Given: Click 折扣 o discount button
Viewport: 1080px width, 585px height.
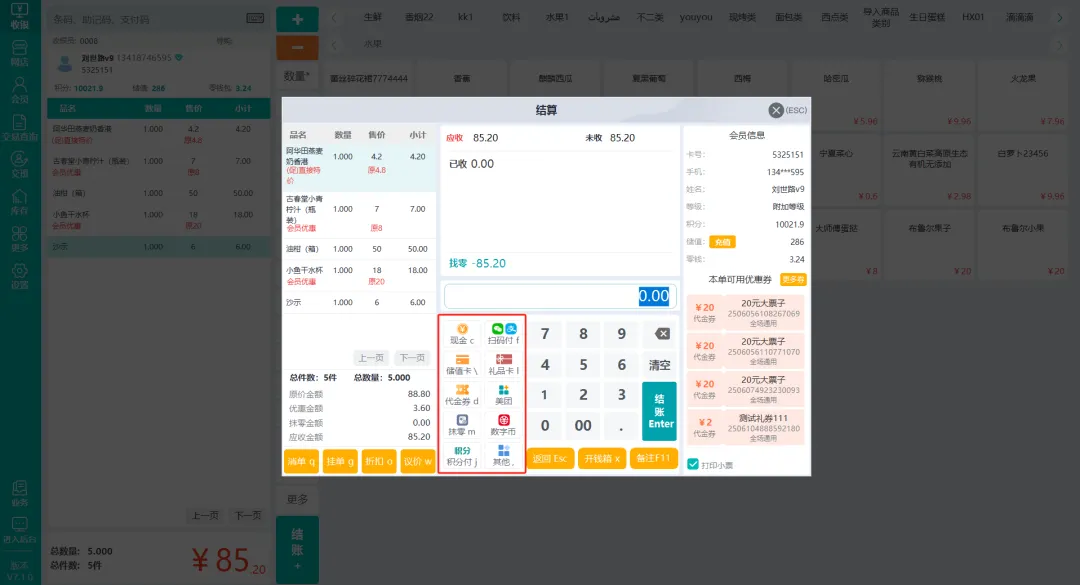Looking at the screenshot, I should 379,461.
